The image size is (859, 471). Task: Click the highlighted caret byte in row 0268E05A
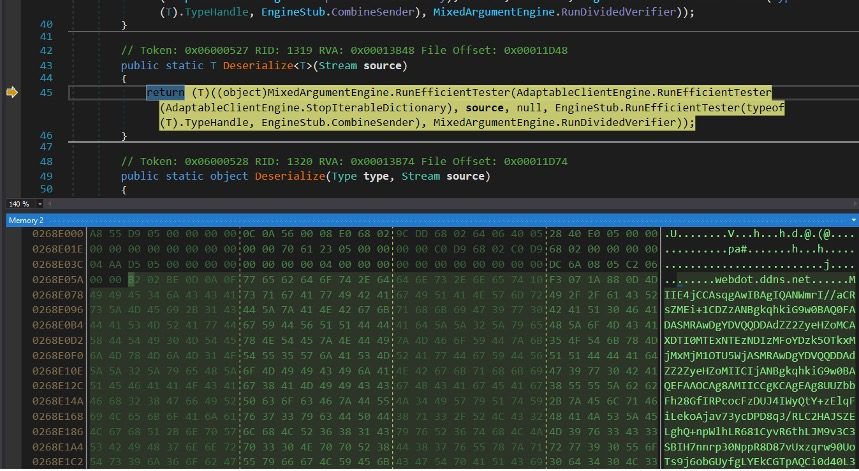pos(131,280)
